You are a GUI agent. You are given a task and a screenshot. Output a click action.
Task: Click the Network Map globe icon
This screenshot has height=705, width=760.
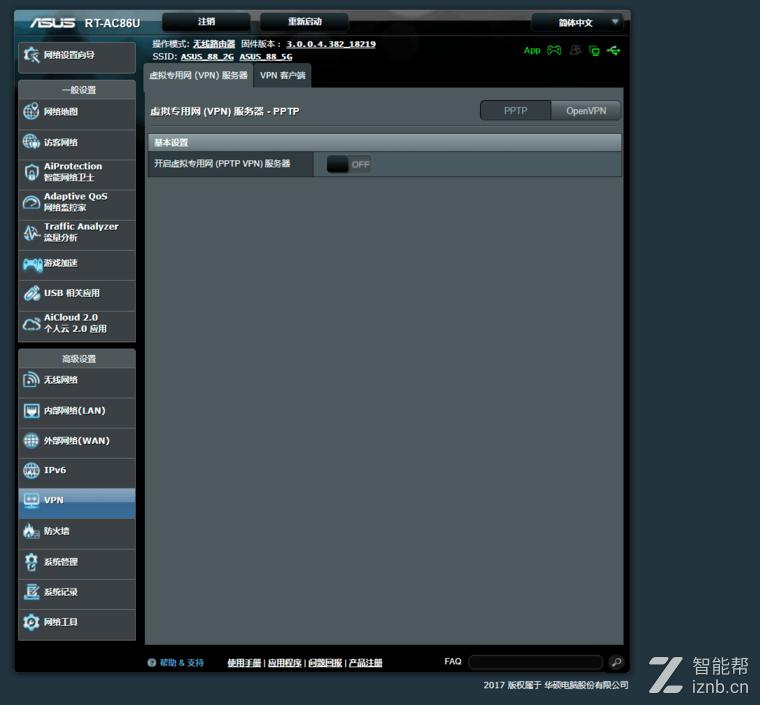tap(31, 111)
